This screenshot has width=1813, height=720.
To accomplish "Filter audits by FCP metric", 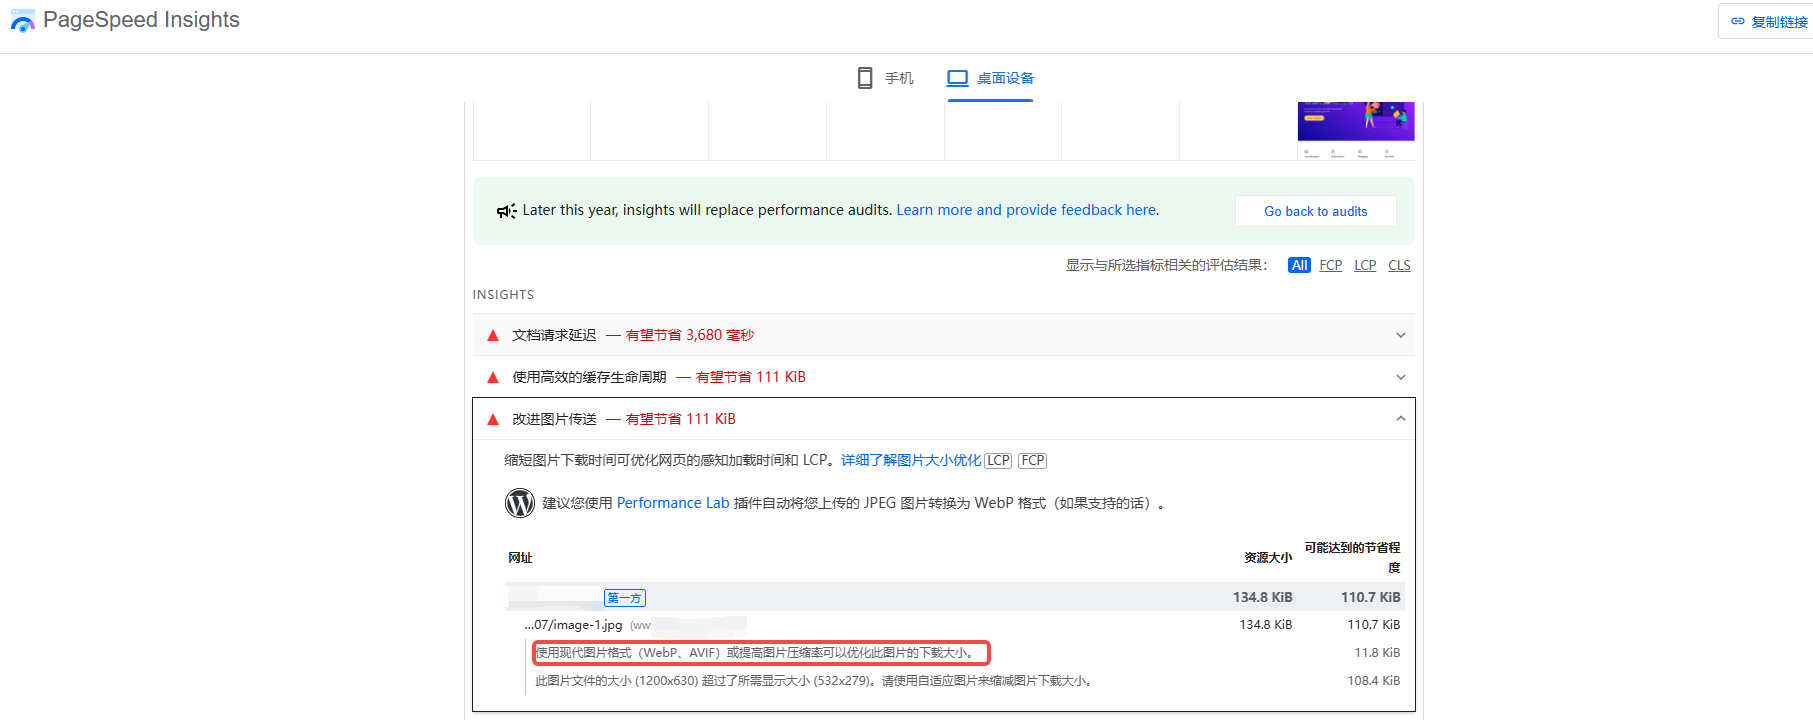I will tap(1330, 265).
